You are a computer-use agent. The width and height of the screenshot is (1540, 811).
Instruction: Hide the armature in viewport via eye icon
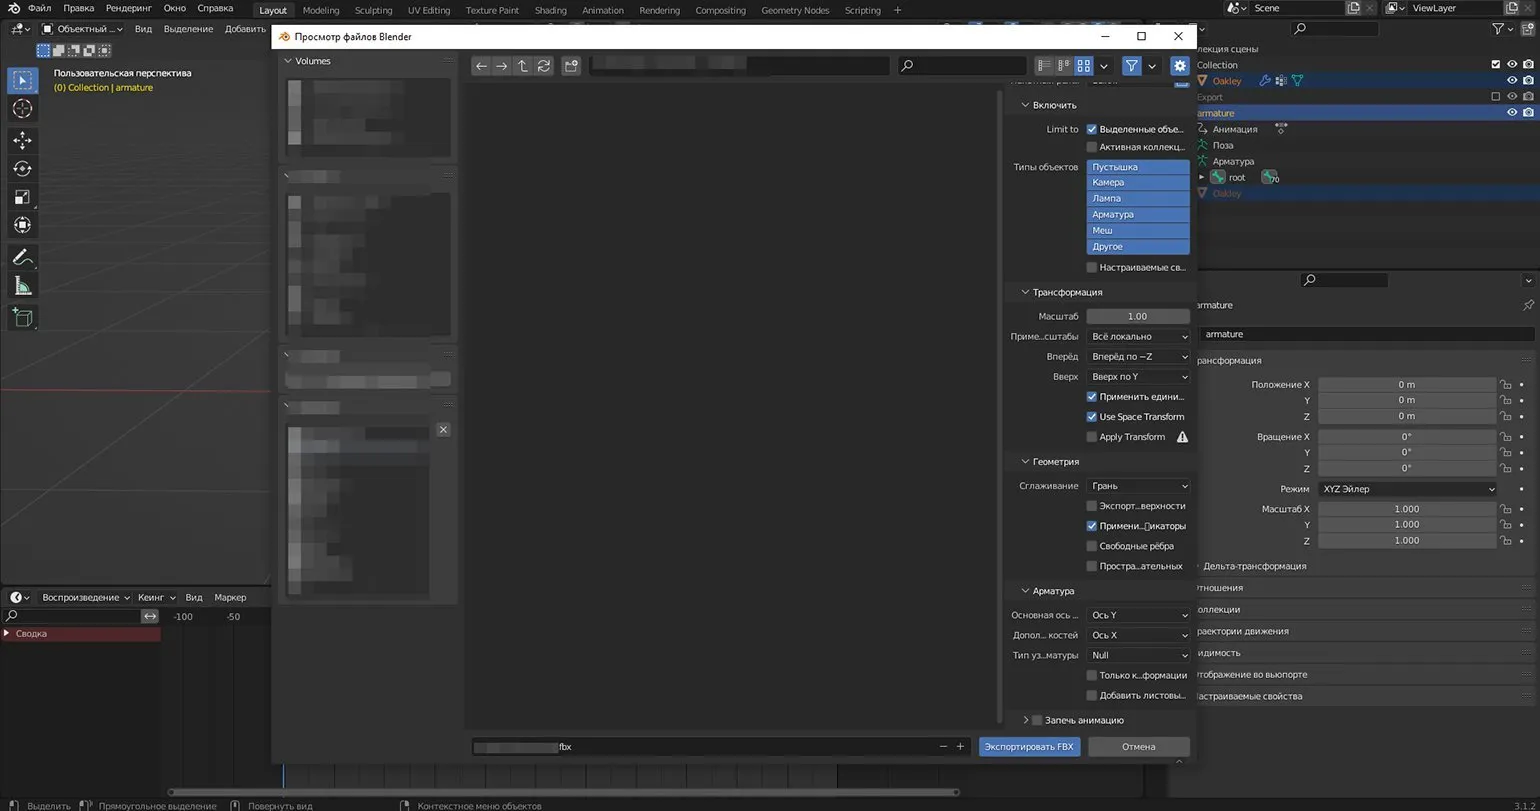tap(1511, 113)
